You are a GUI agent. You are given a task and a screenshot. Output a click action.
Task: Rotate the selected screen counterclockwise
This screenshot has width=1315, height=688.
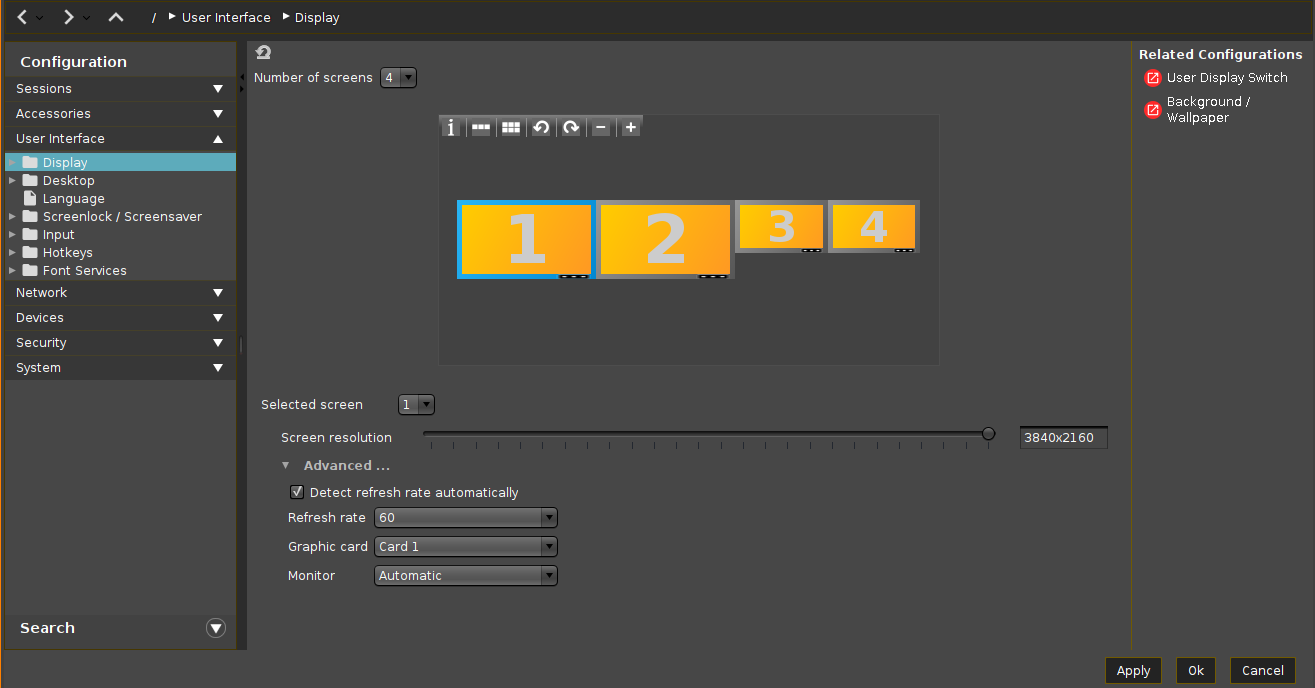coord(541,128)
